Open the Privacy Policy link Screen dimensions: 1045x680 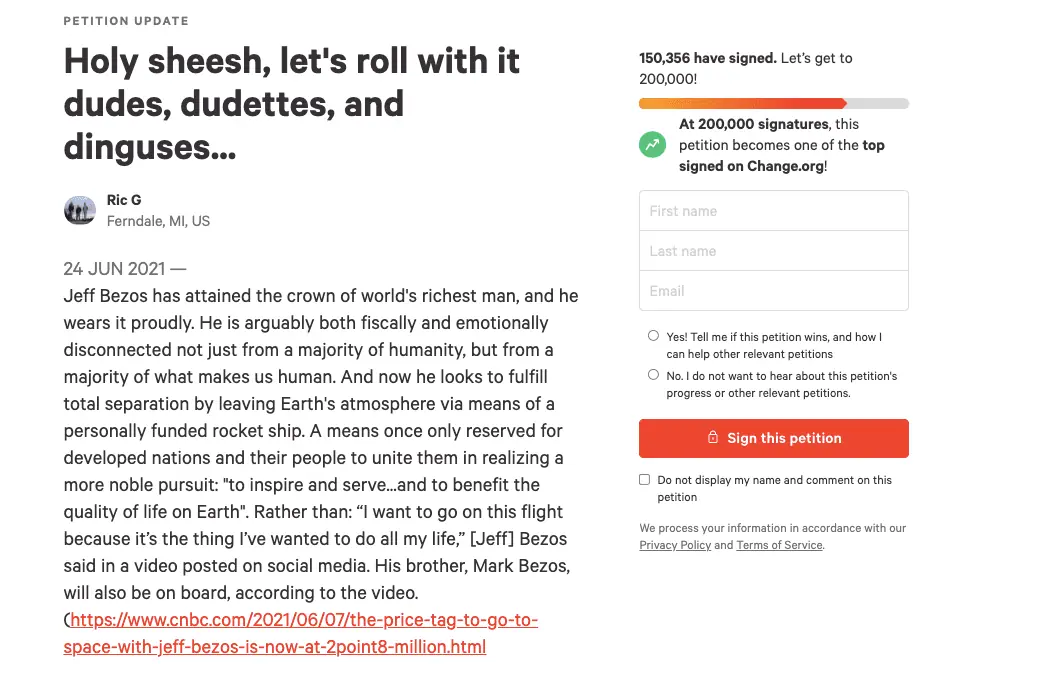675,545
